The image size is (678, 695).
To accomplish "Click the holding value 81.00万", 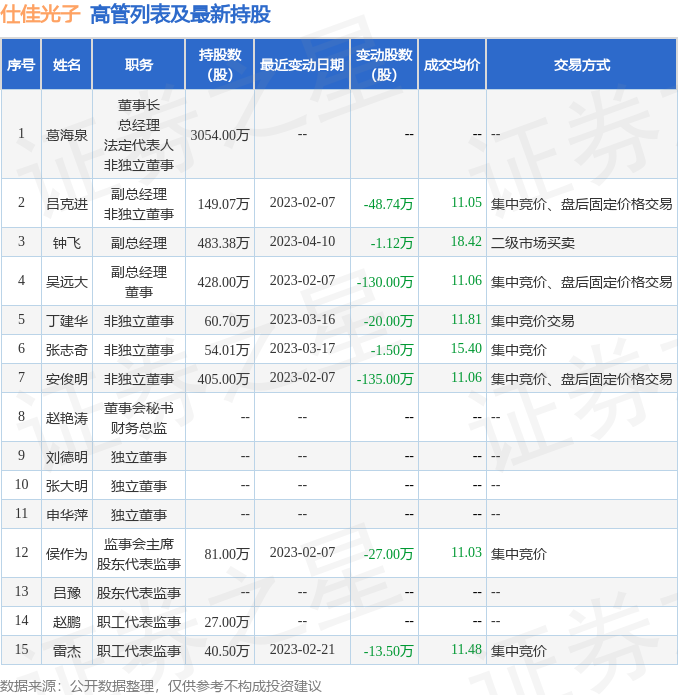I will pos(227,554).
